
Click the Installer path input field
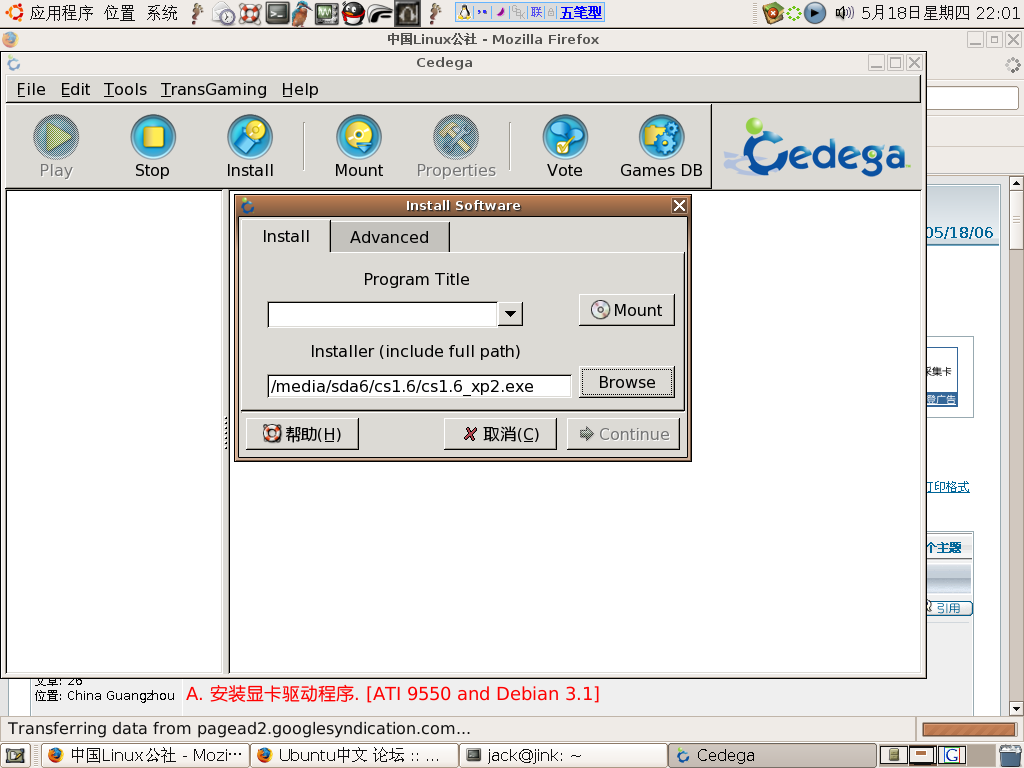[419, 386]
